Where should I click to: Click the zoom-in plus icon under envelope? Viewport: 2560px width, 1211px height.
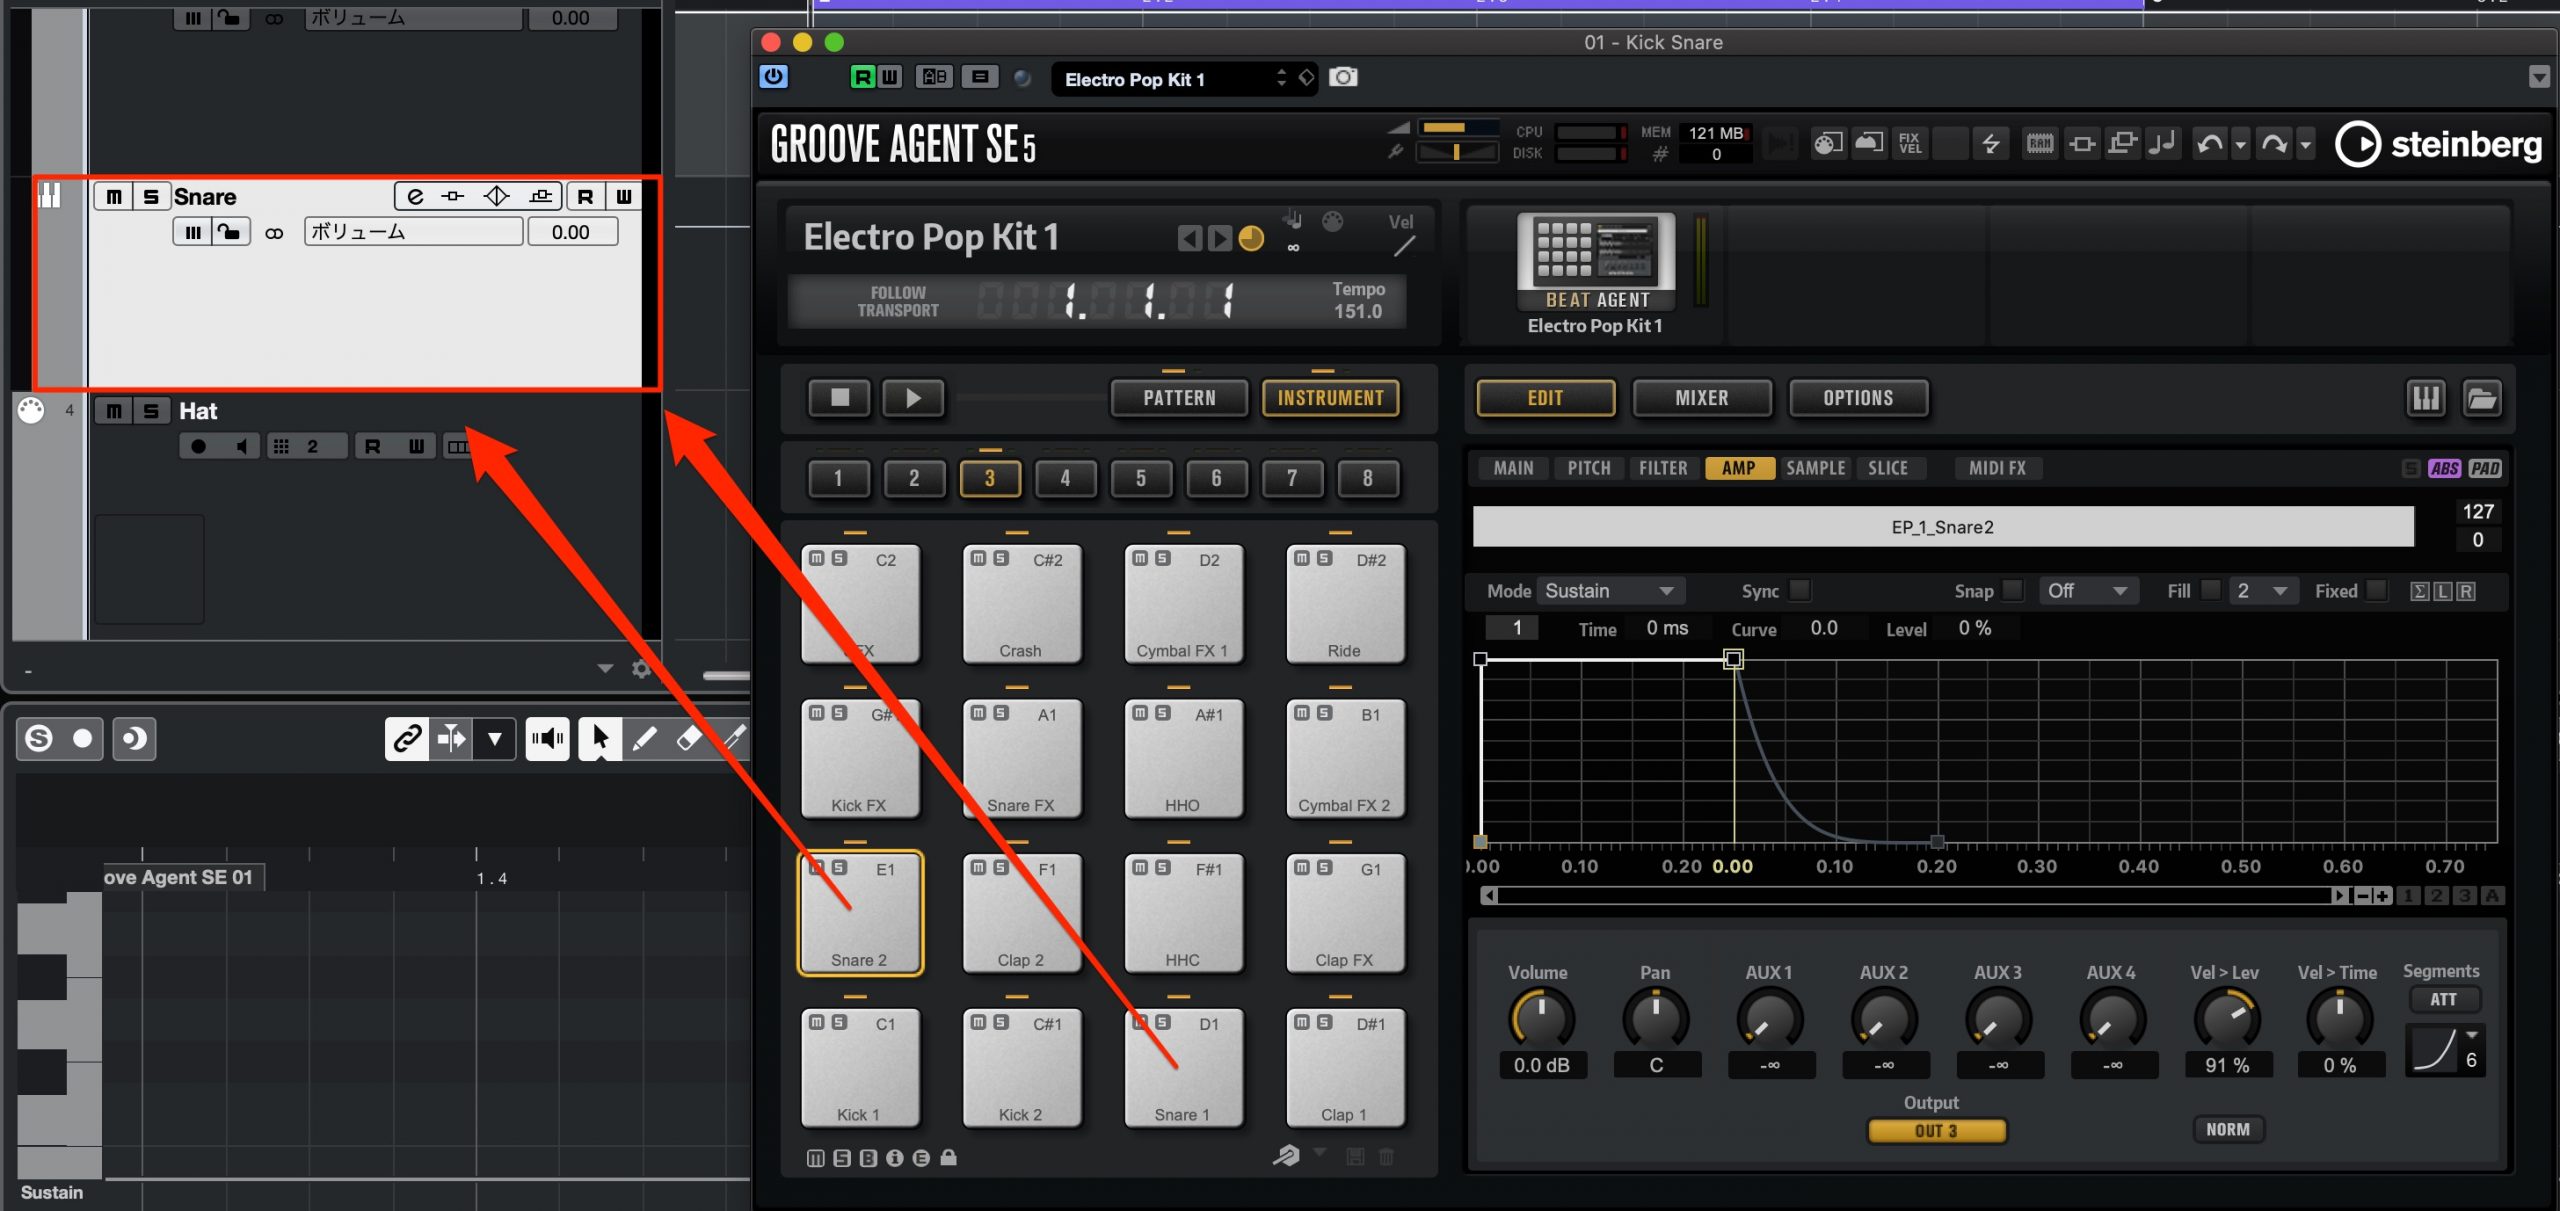click(2382, 895)
